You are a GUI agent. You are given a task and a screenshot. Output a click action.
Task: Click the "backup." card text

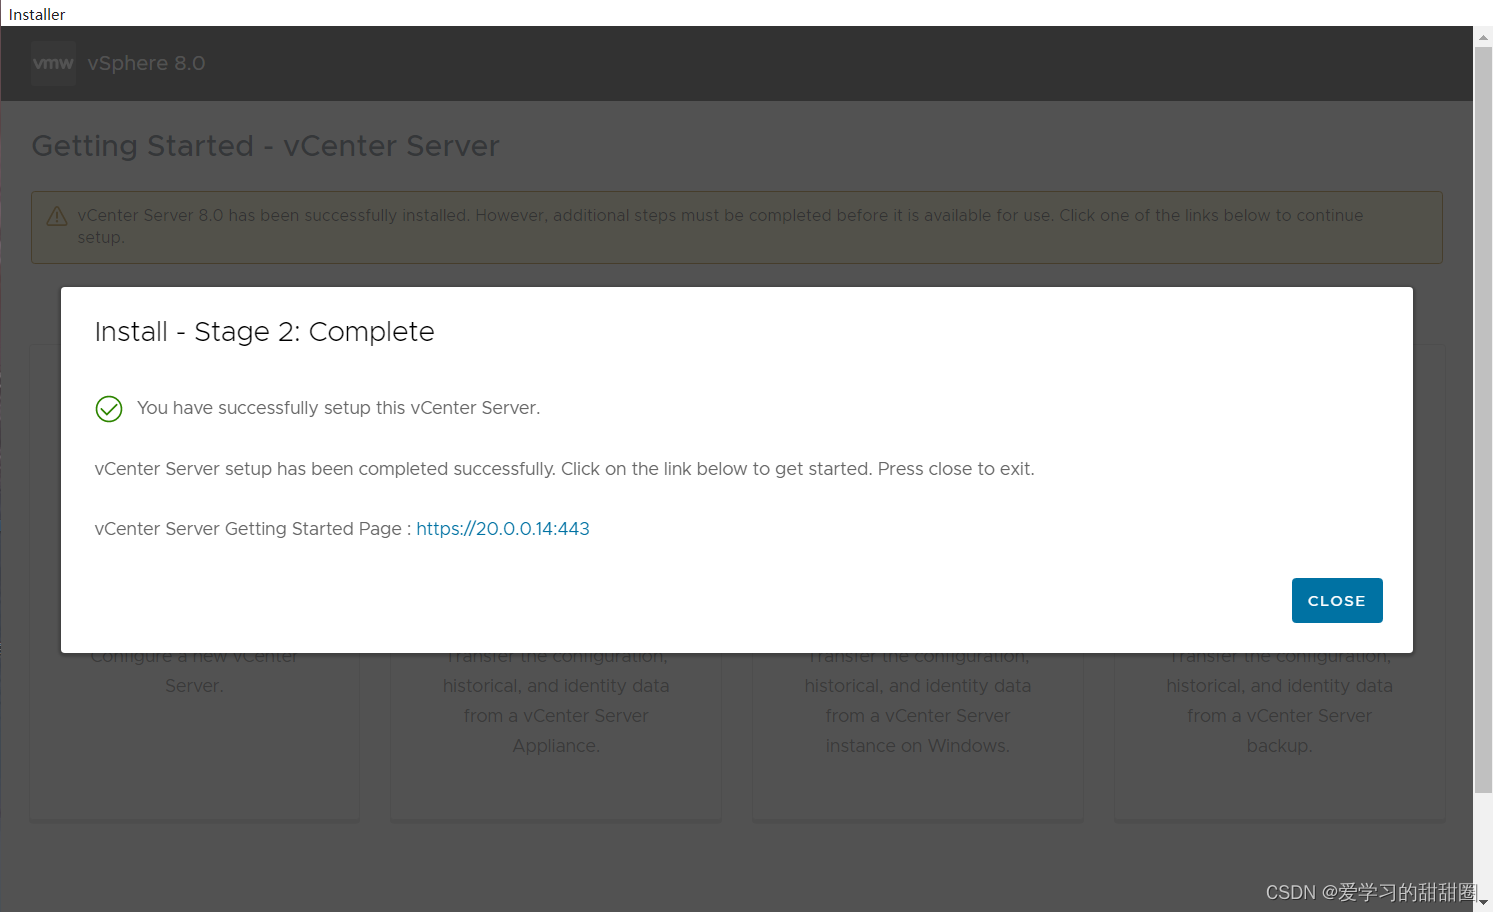tap(1279, 746)
